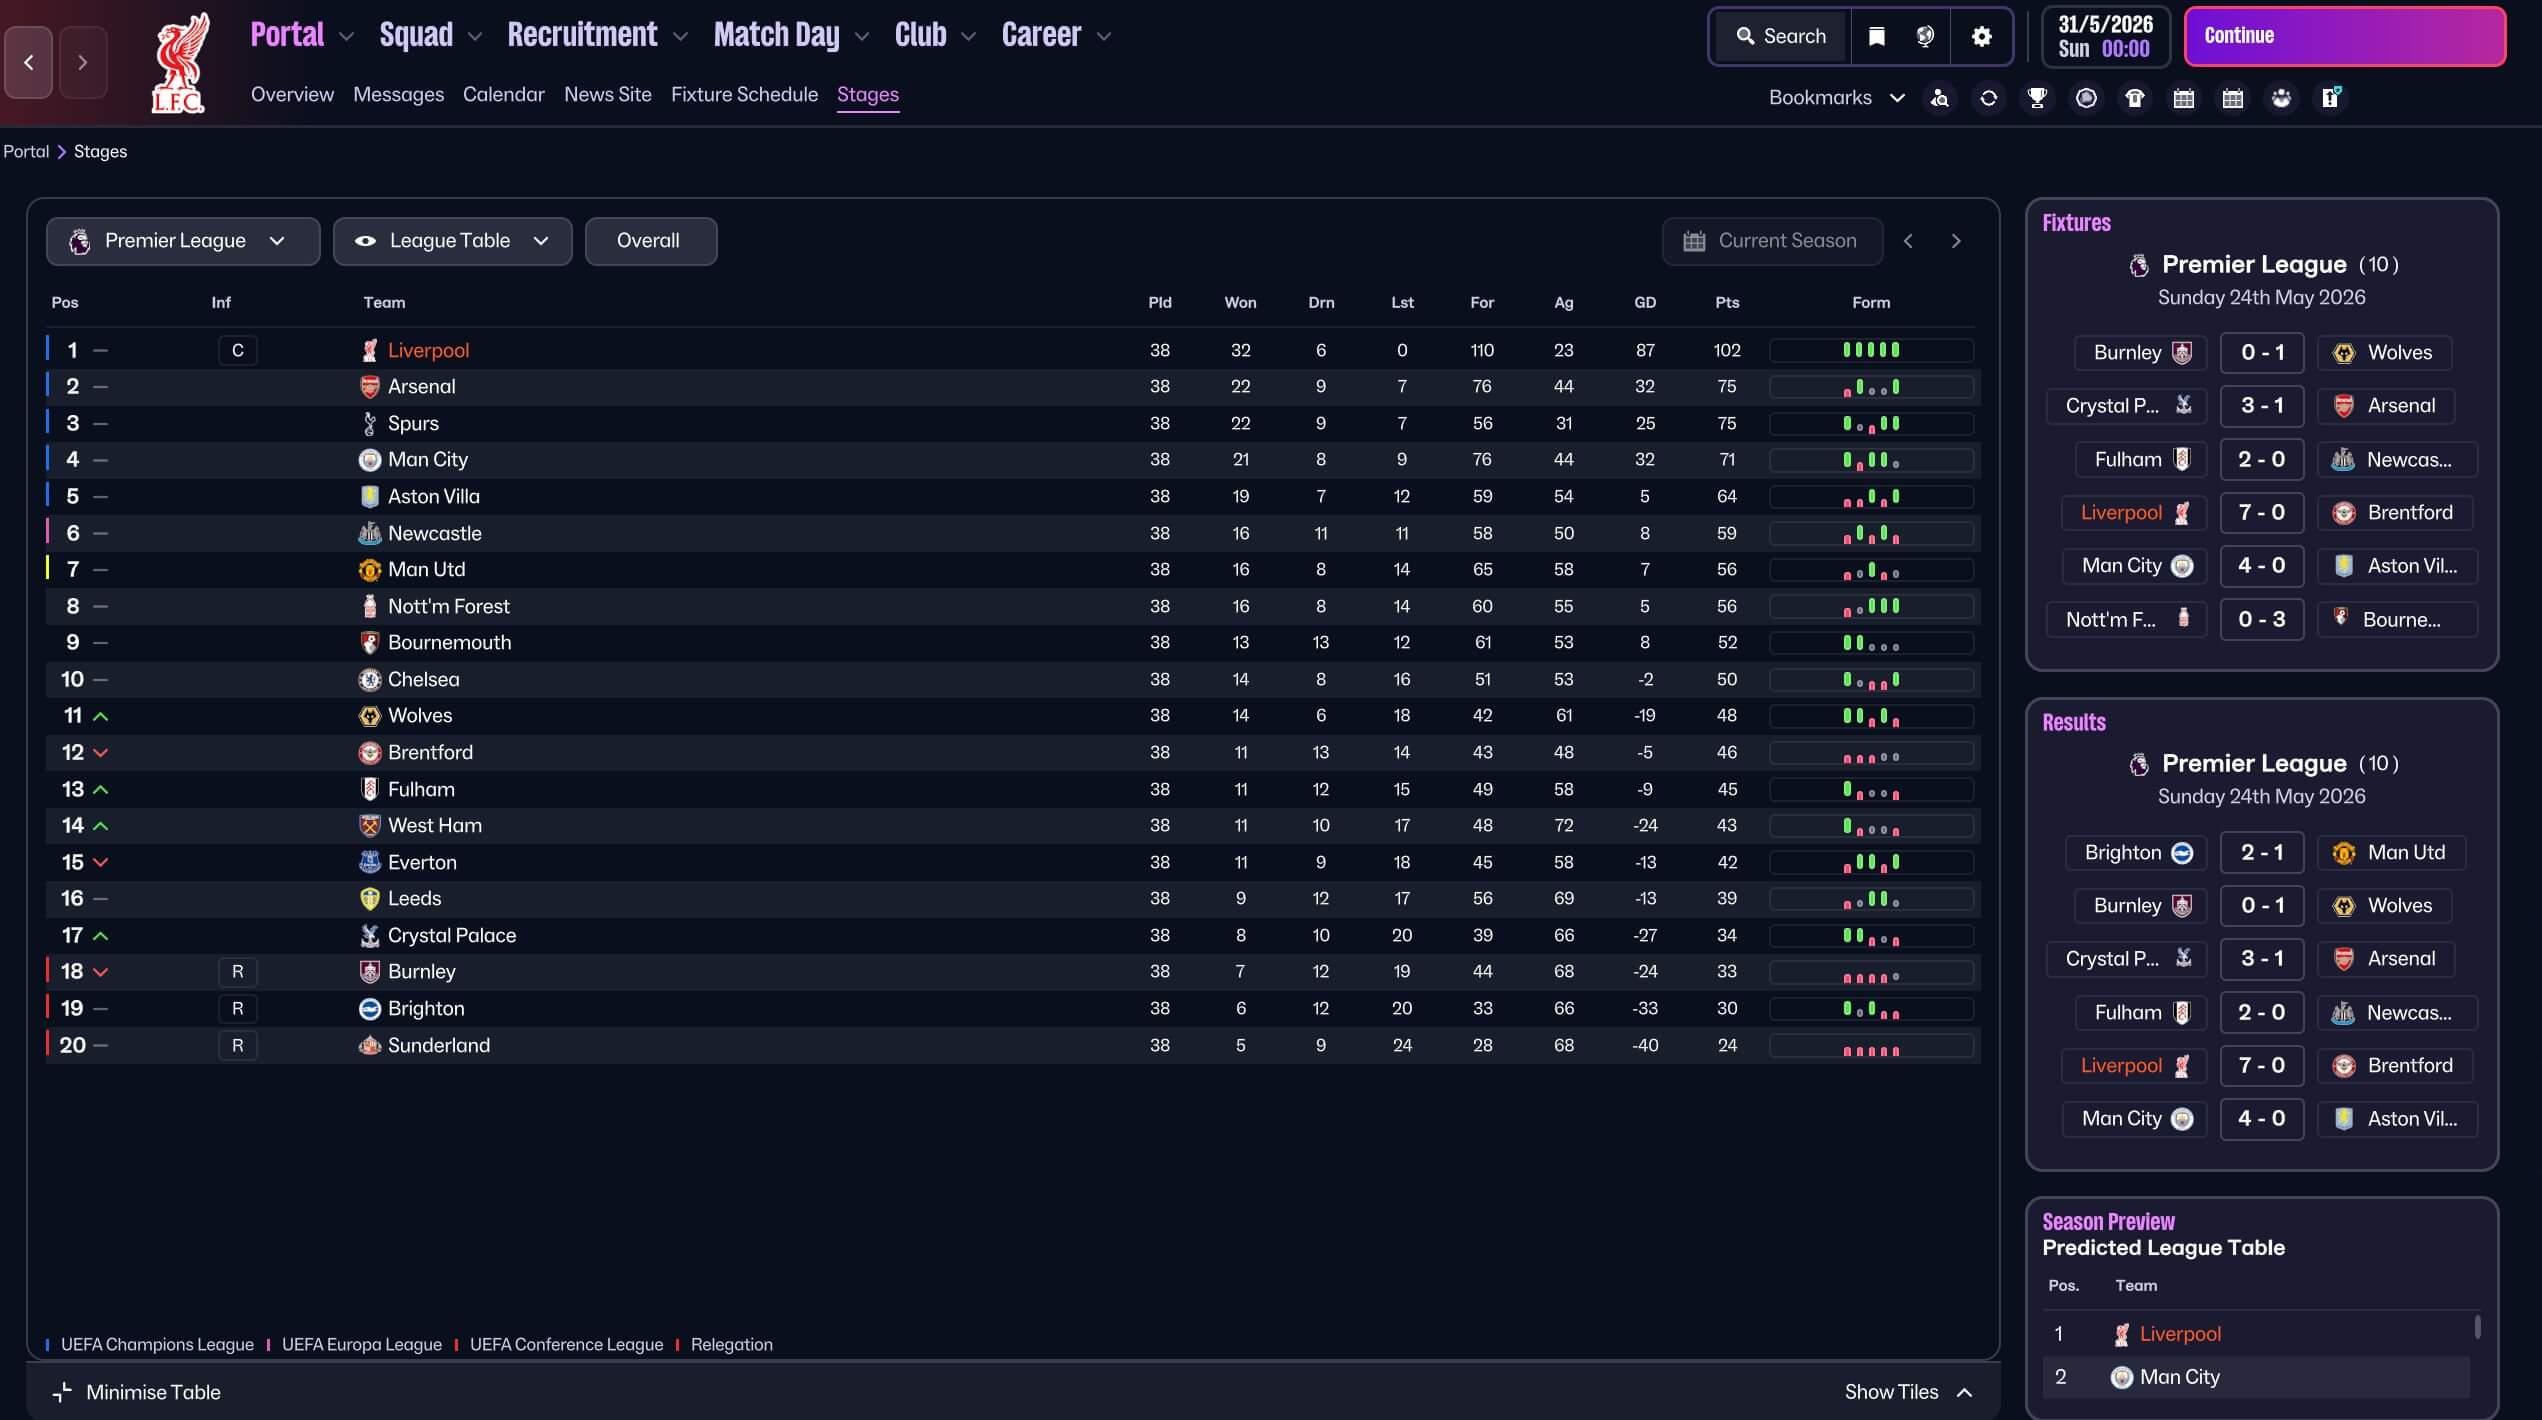Click the bookmark flag icon

pos(1877,37)
